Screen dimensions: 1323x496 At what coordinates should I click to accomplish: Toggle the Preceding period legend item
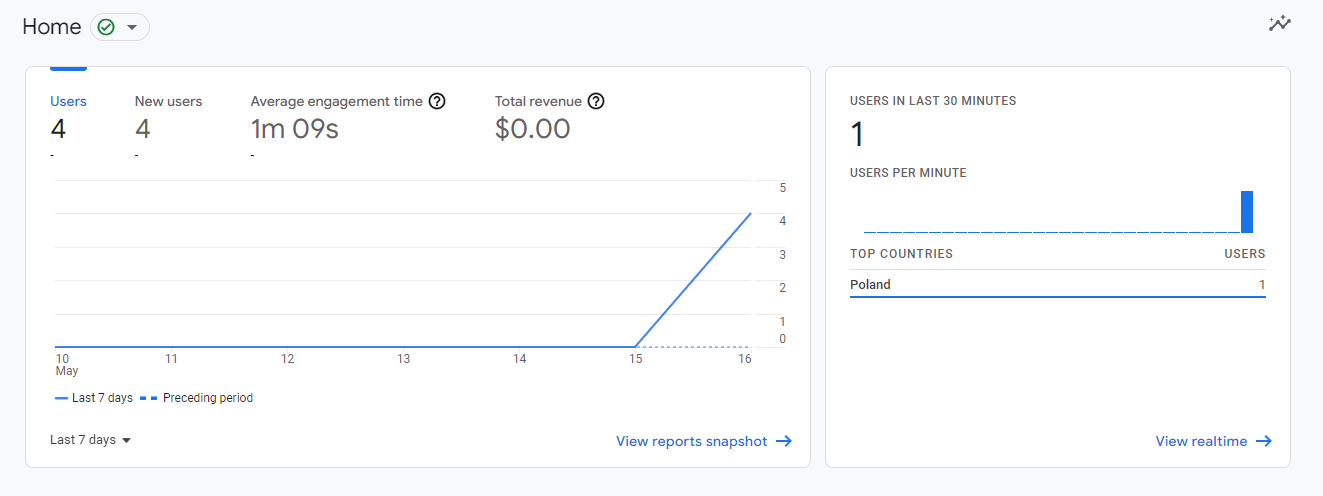(197, 398)
